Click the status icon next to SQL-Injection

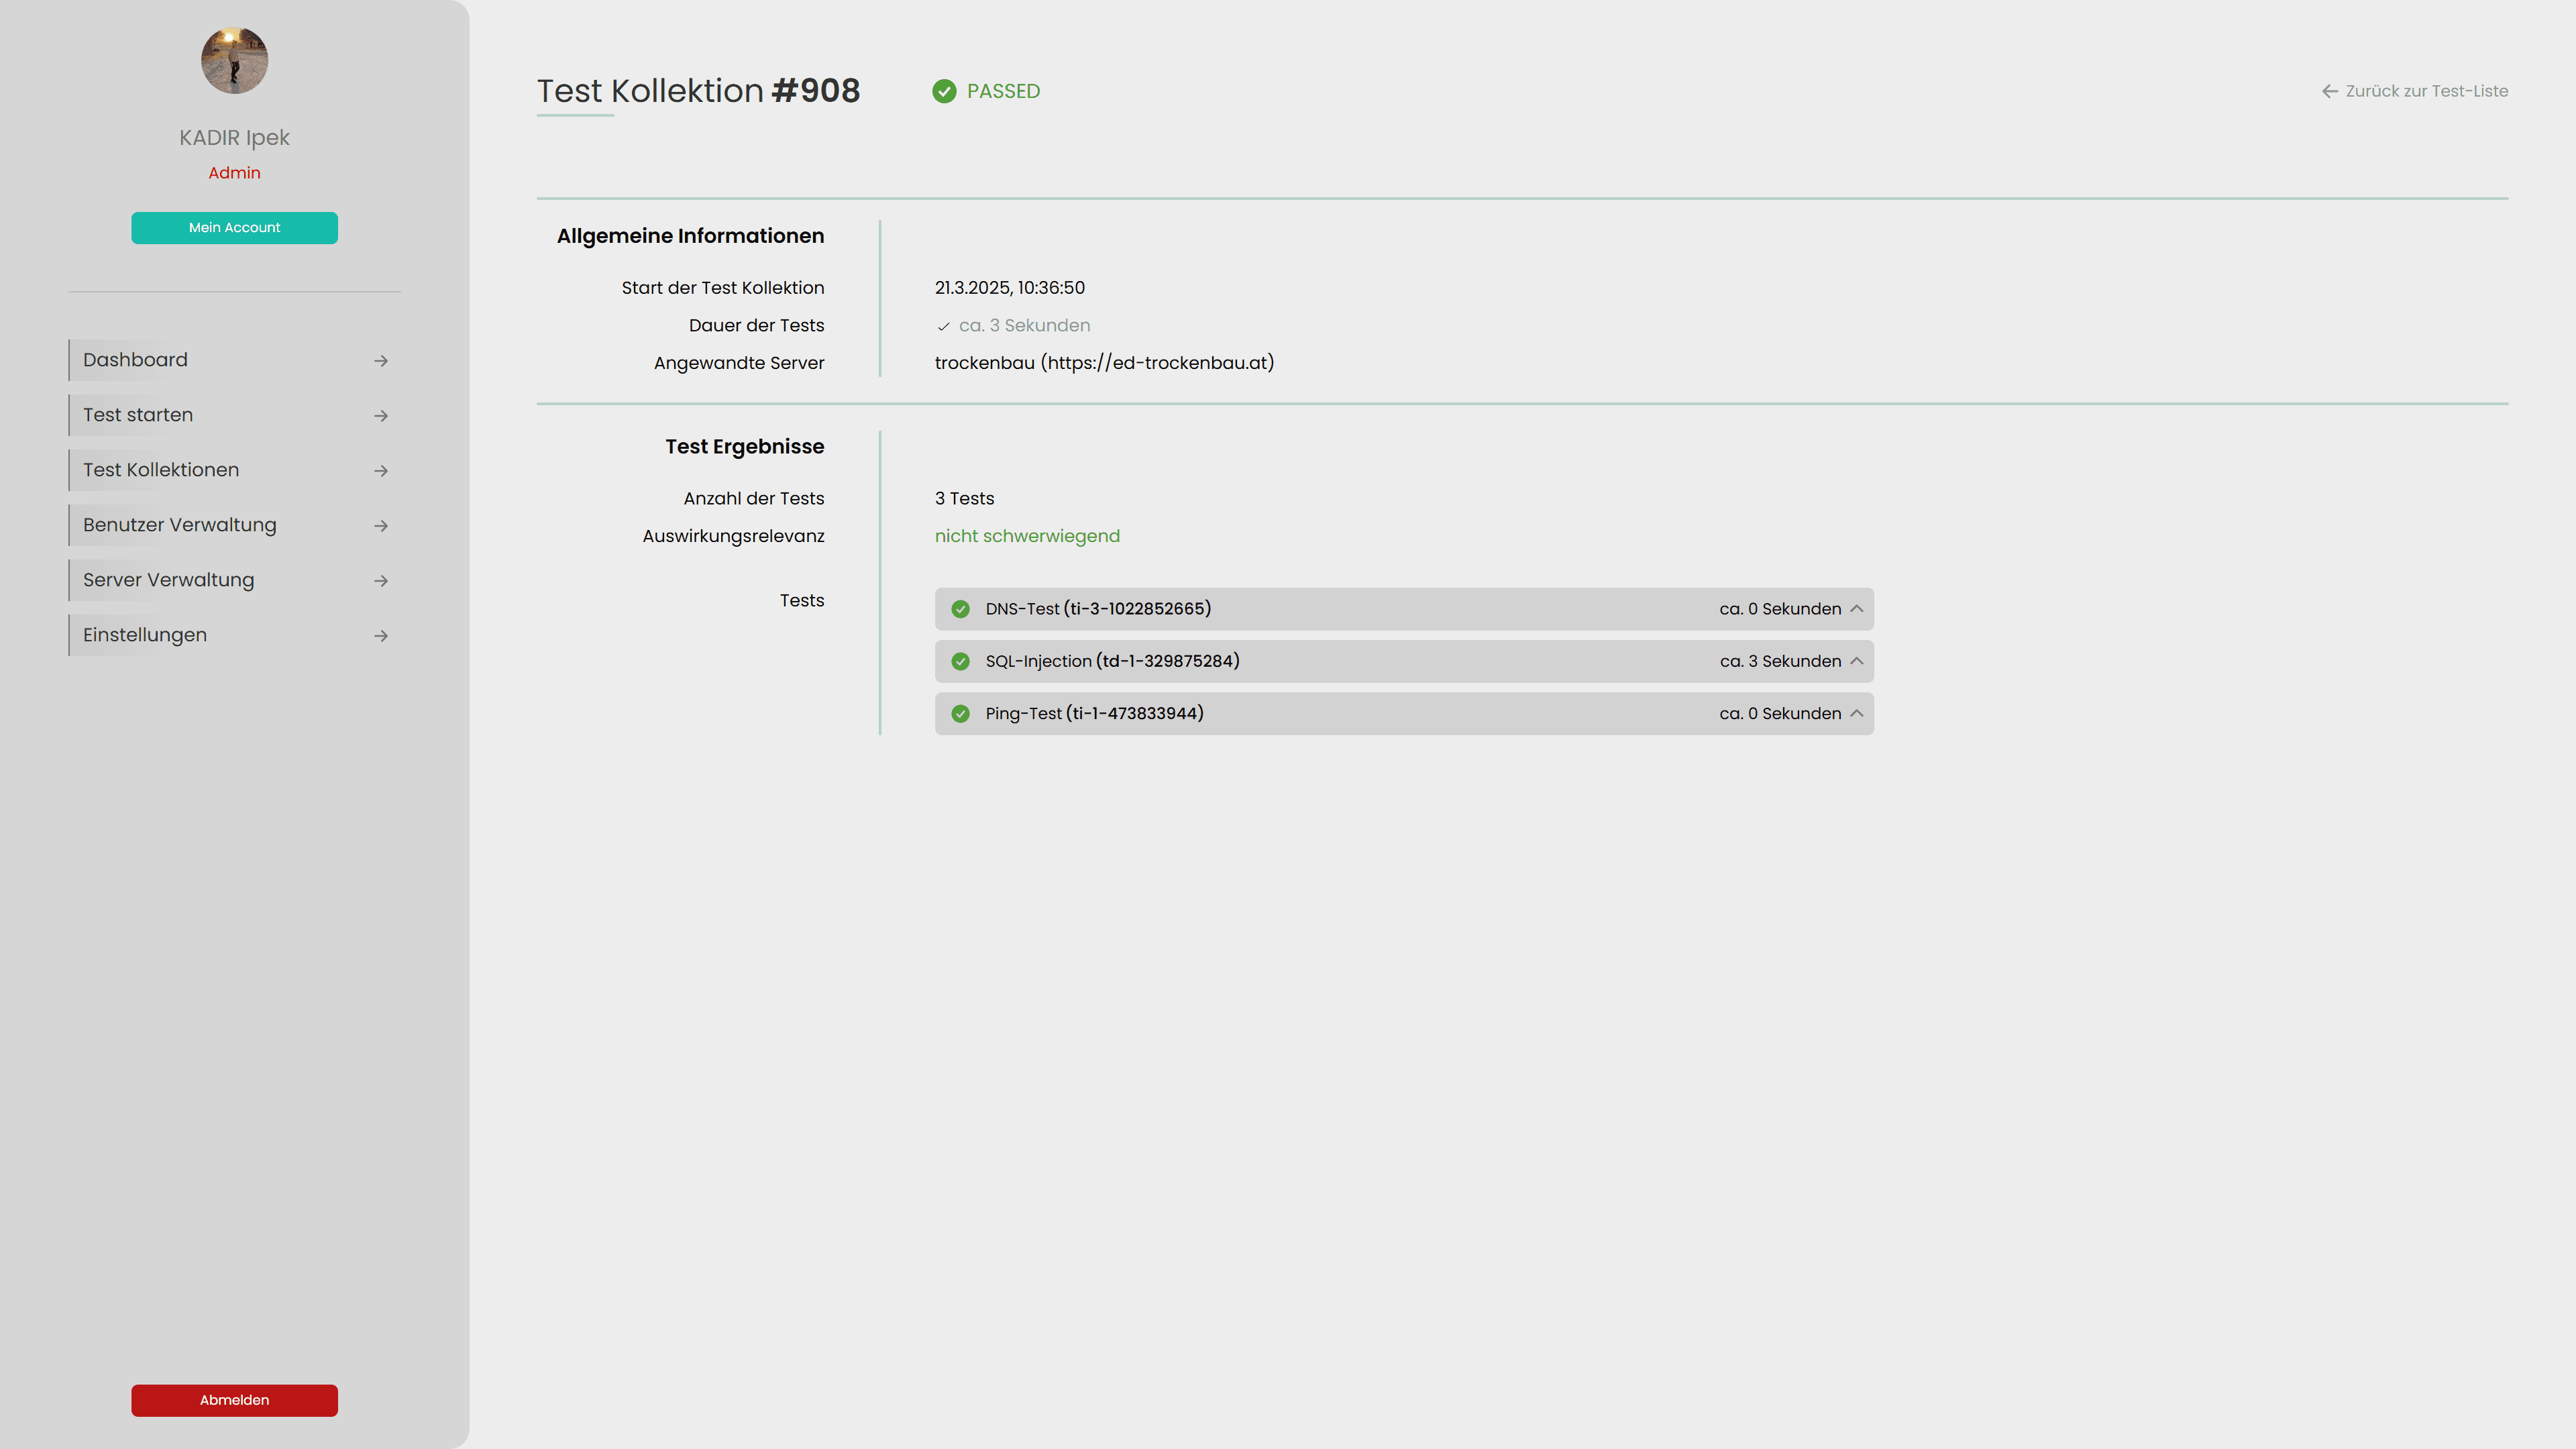click(x=961, y=661)
